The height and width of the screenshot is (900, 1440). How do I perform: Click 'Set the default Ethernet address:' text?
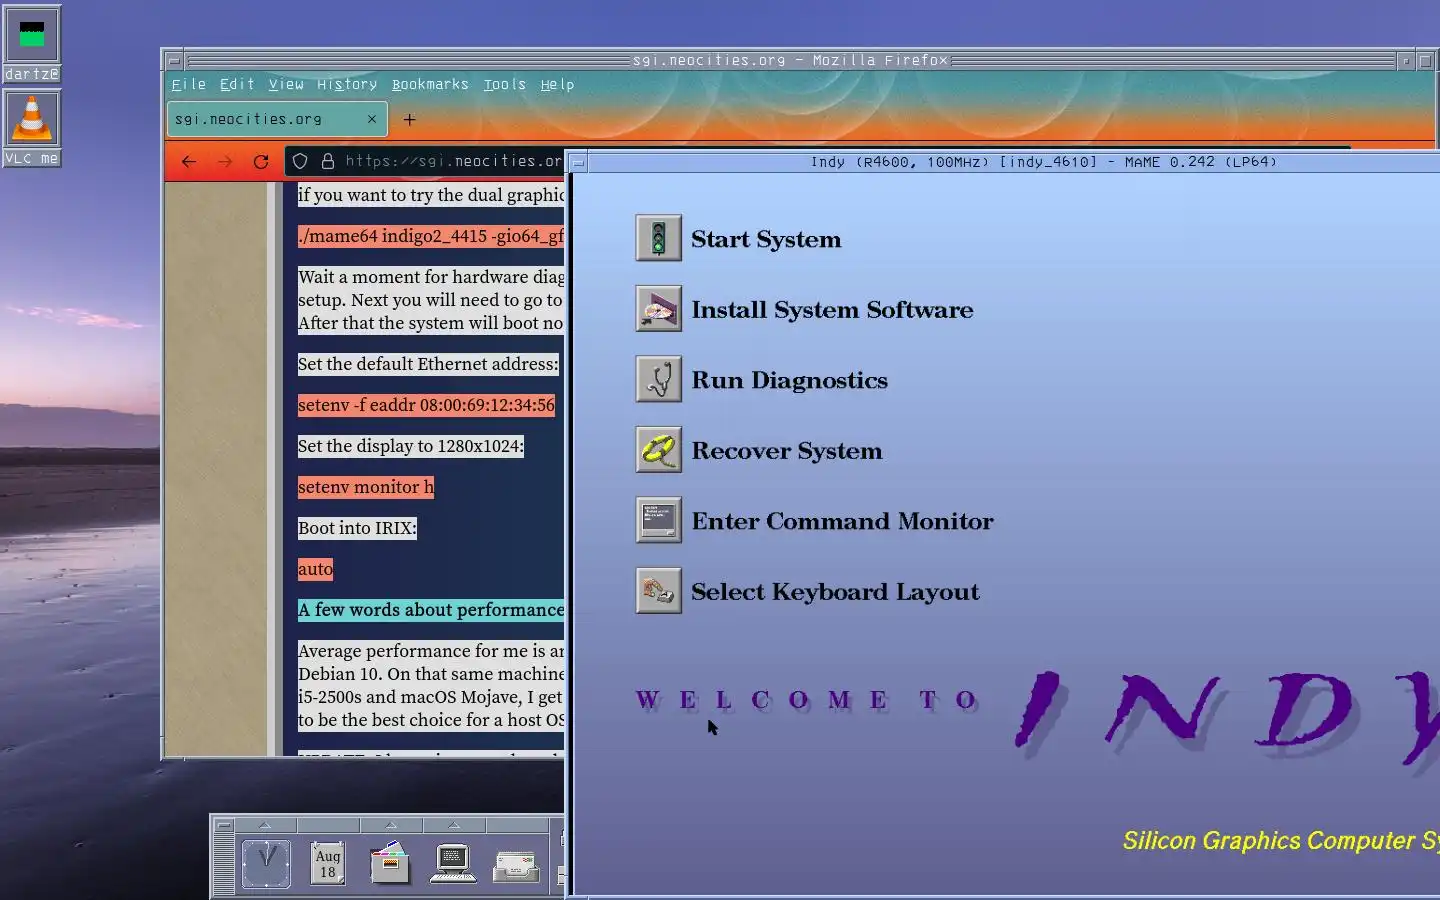pos(428,364)
